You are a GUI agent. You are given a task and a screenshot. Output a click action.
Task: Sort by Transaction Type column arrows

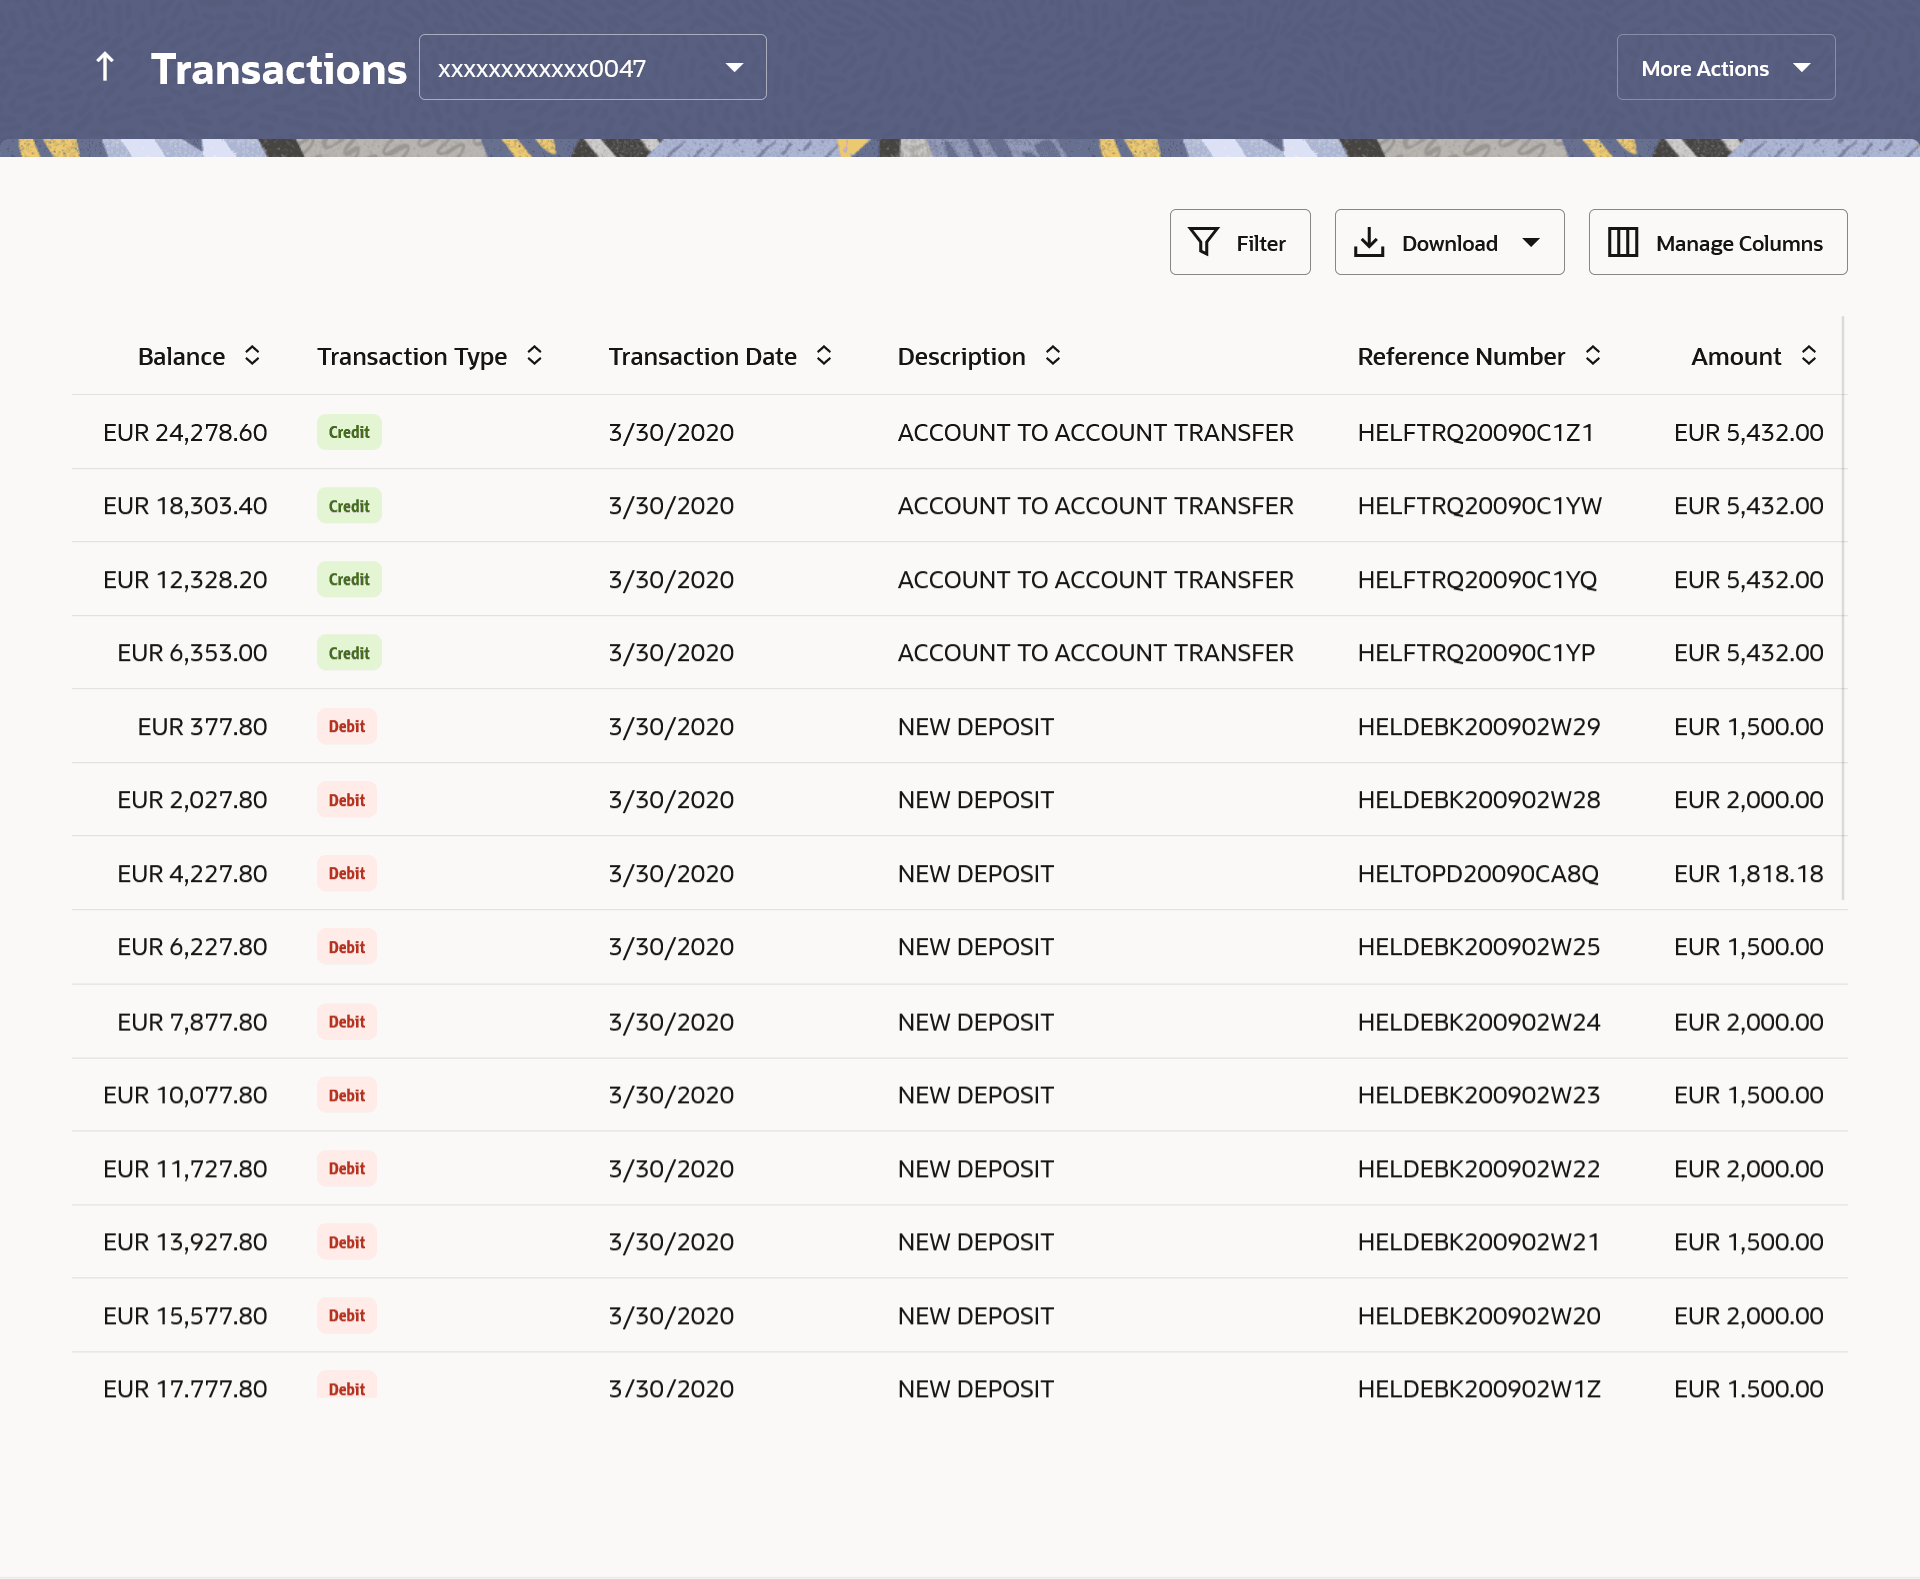[534, 356]
